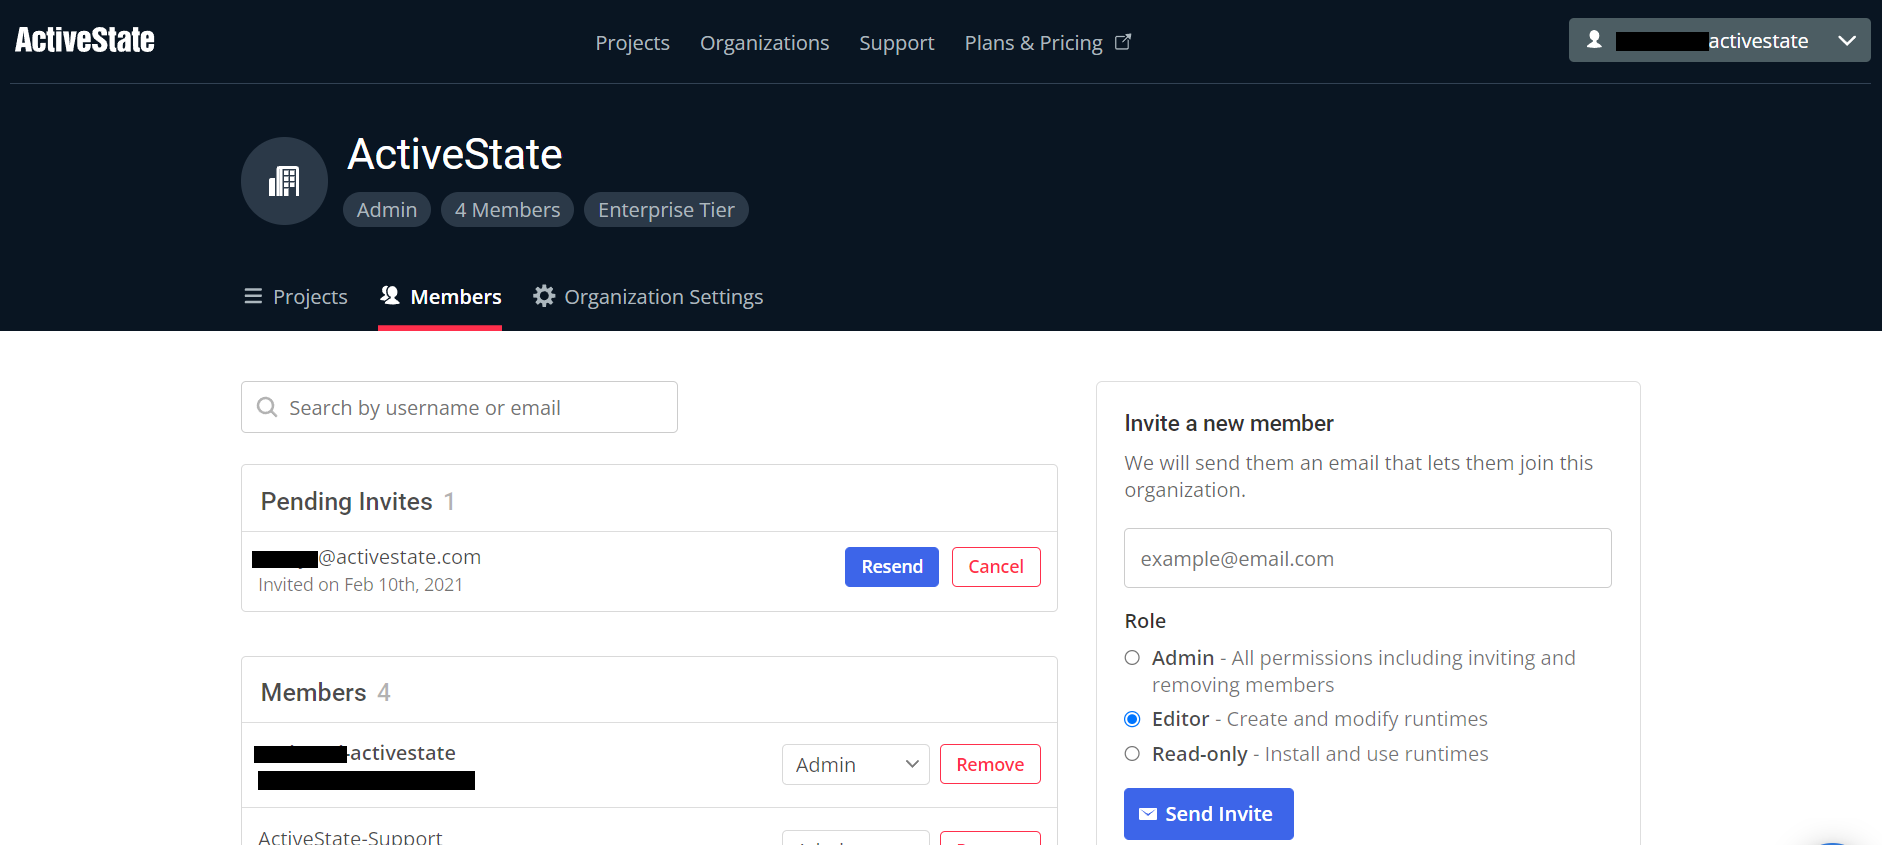
Task: Cancel the pending invite
Action: point(996,567)
